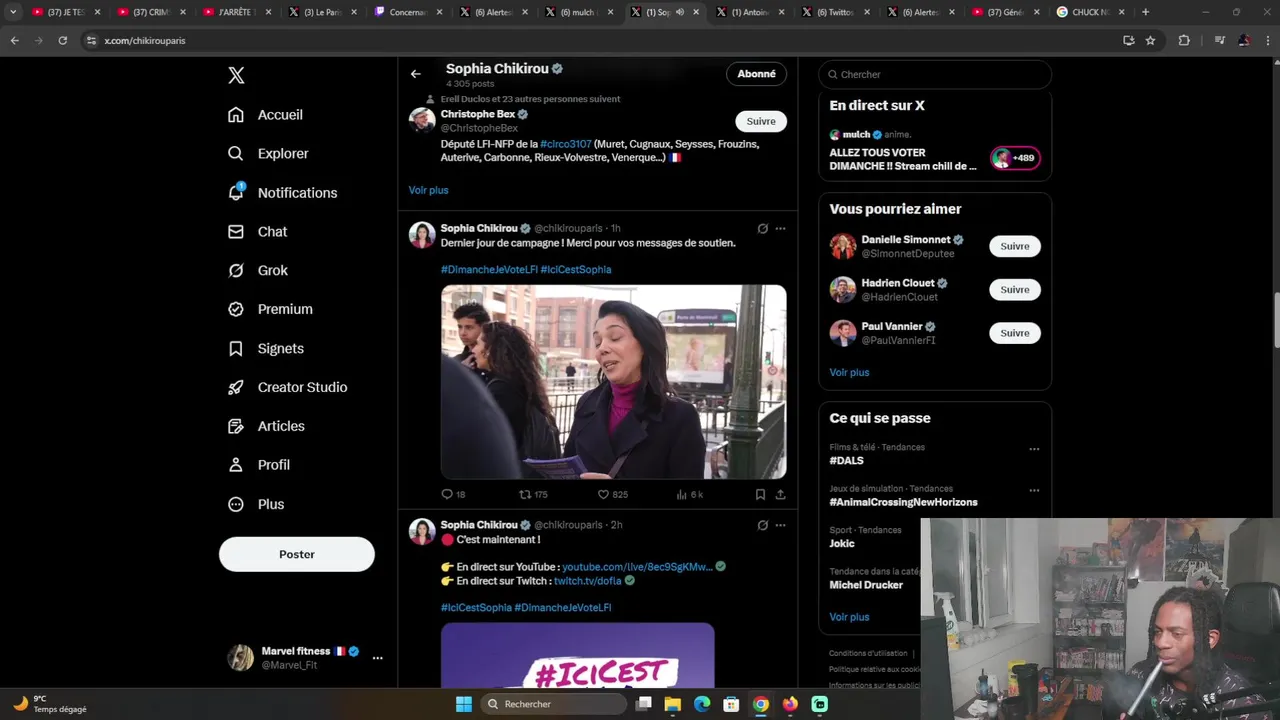This screenshot has height=720, width=1280.
Task: Open Plus more-options icon in sidebar
Action: click(236, 504)
